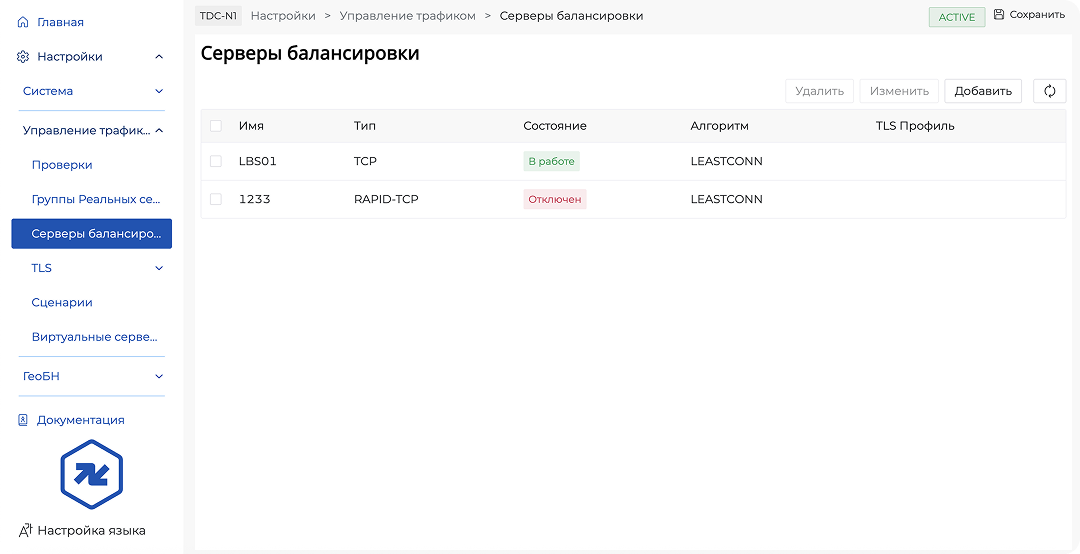Screen dimensions: 1080x554
Task: Click the gear icon beside Настройки
Action: point(23,57)
